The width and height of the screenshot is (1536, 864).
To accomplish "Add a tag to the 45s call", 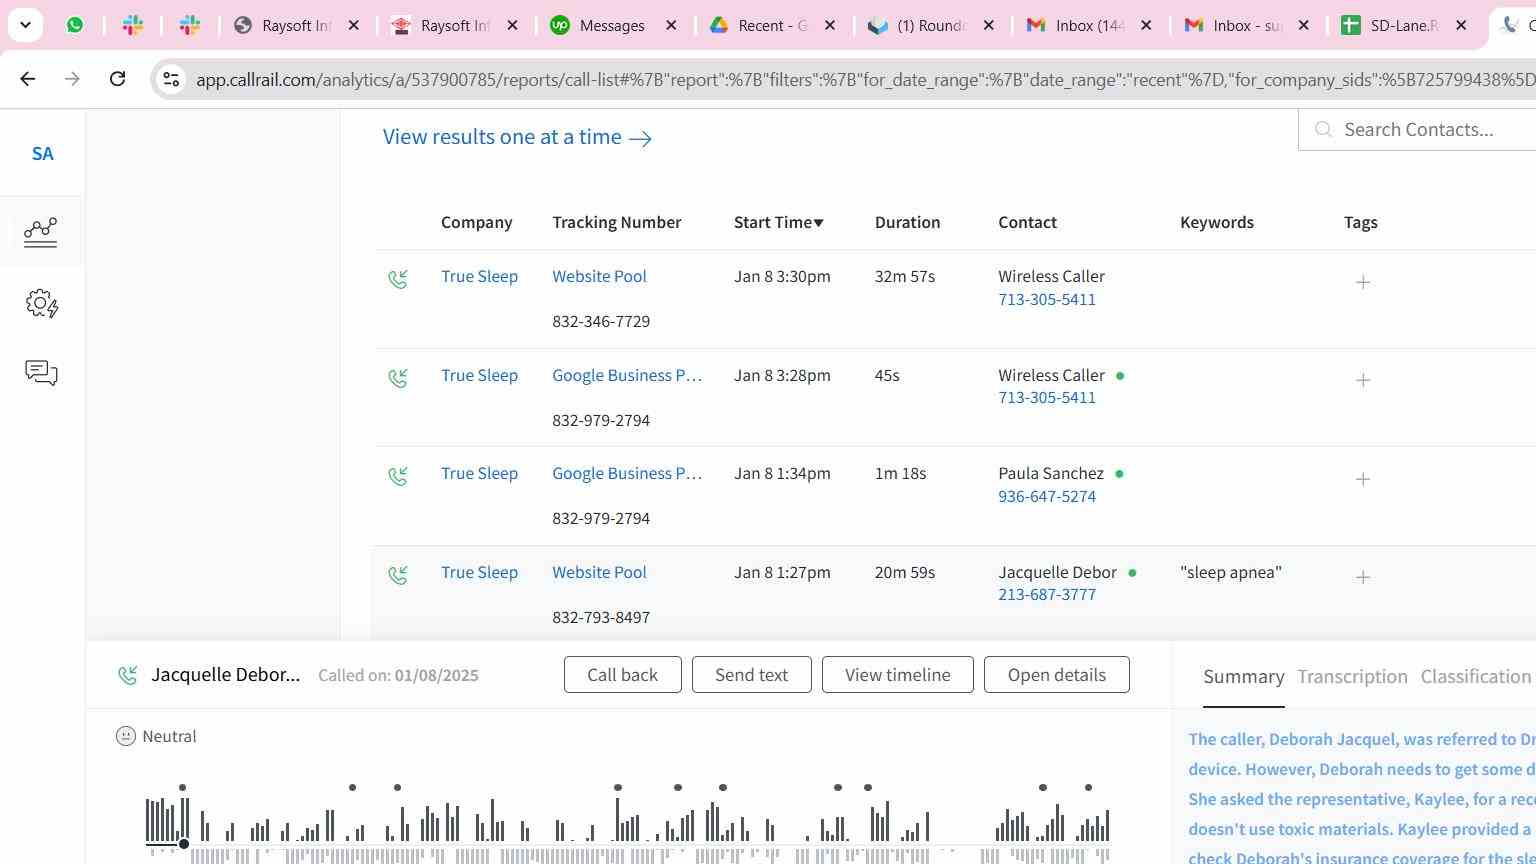I will pyautogui.click(x=1362, y=380).
